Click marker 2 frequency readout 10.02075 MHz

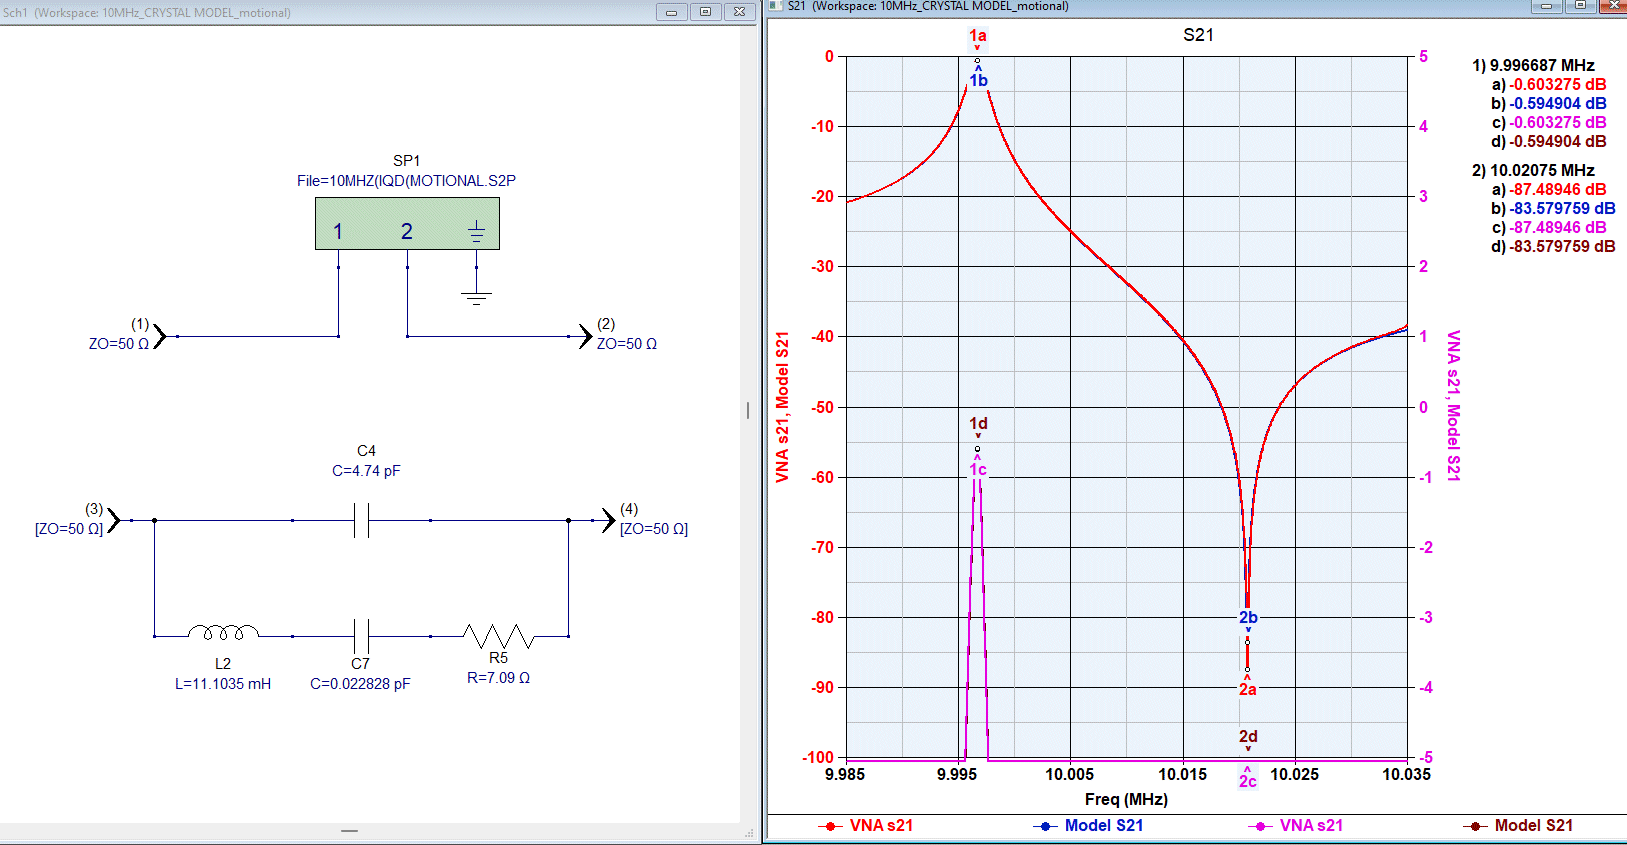[1542, 171]
